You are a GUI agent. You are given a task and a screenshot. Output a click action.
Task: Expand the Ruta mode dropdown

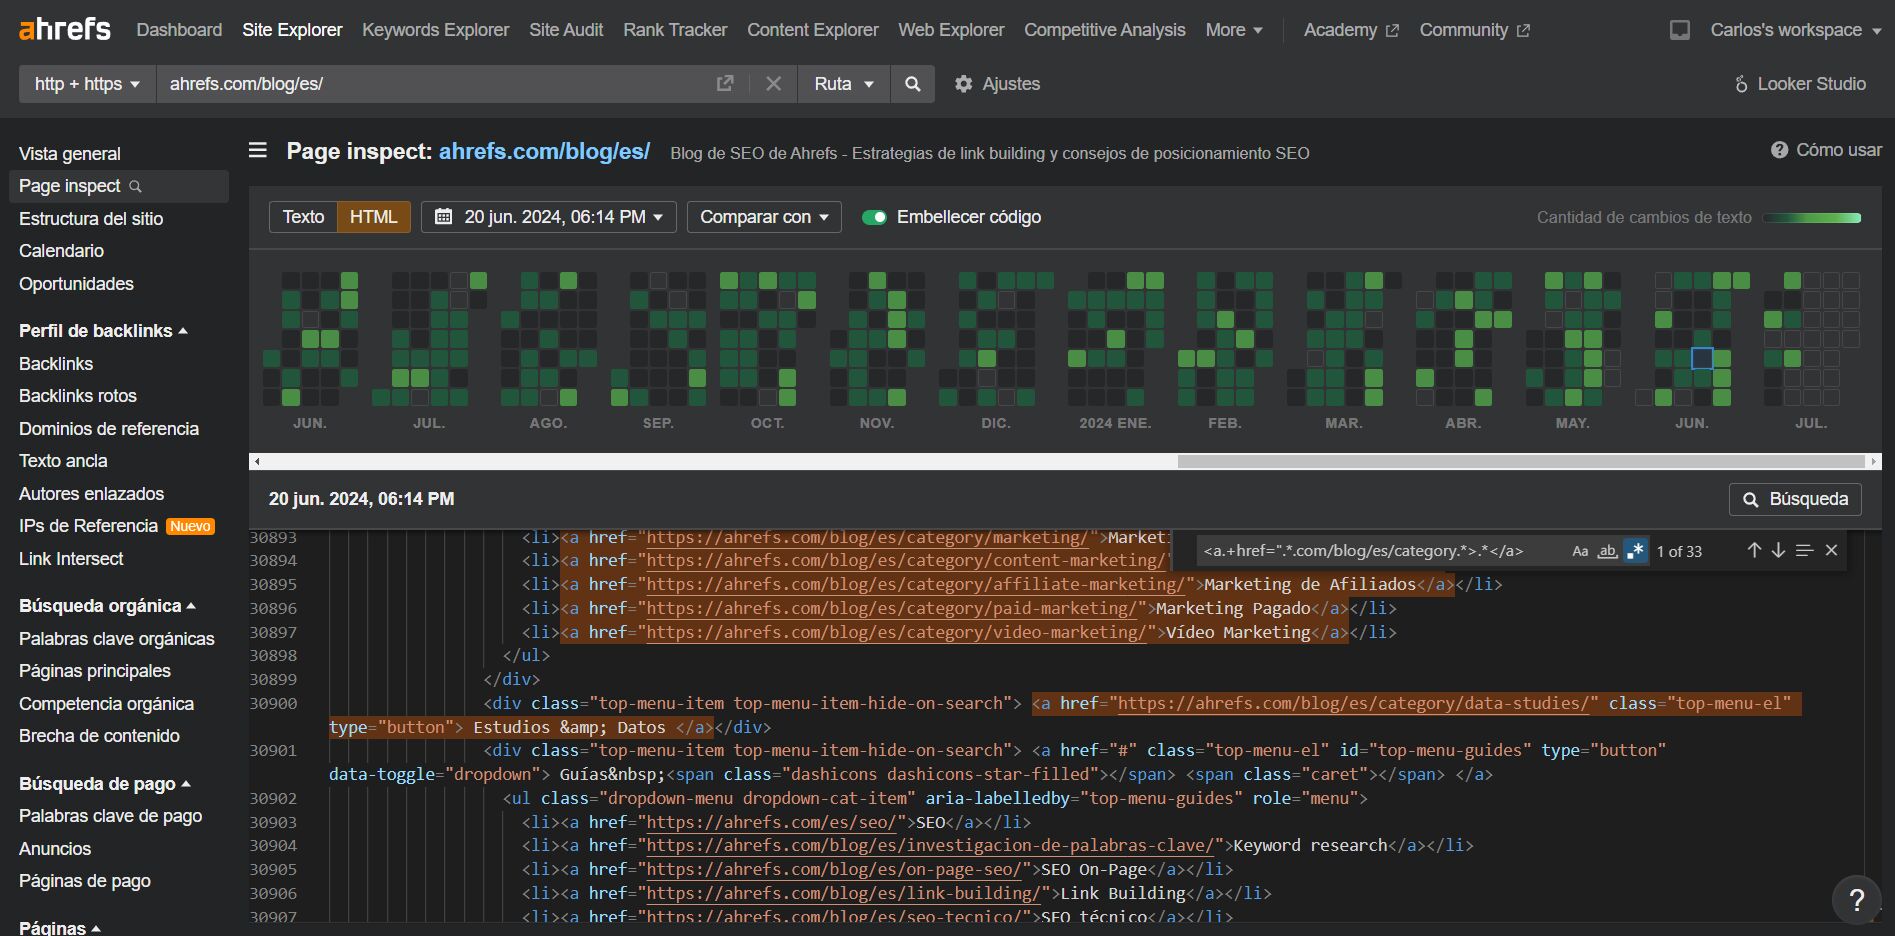coord(843,84)
